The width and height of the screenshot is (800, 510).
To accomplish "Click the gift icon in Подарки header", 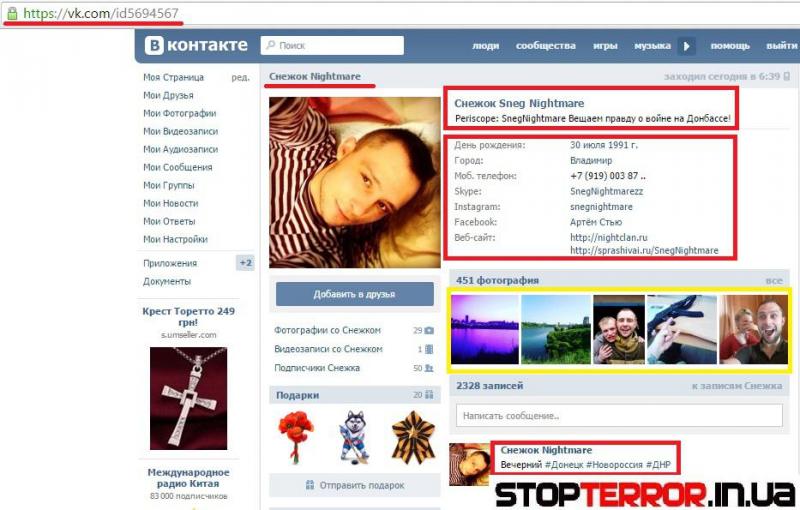I will click(429, 395).
